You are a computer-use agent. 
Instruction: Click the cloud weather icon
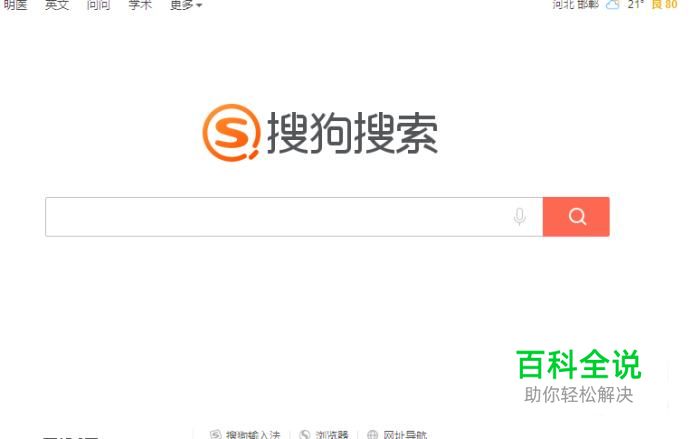(x=613, y=5)
